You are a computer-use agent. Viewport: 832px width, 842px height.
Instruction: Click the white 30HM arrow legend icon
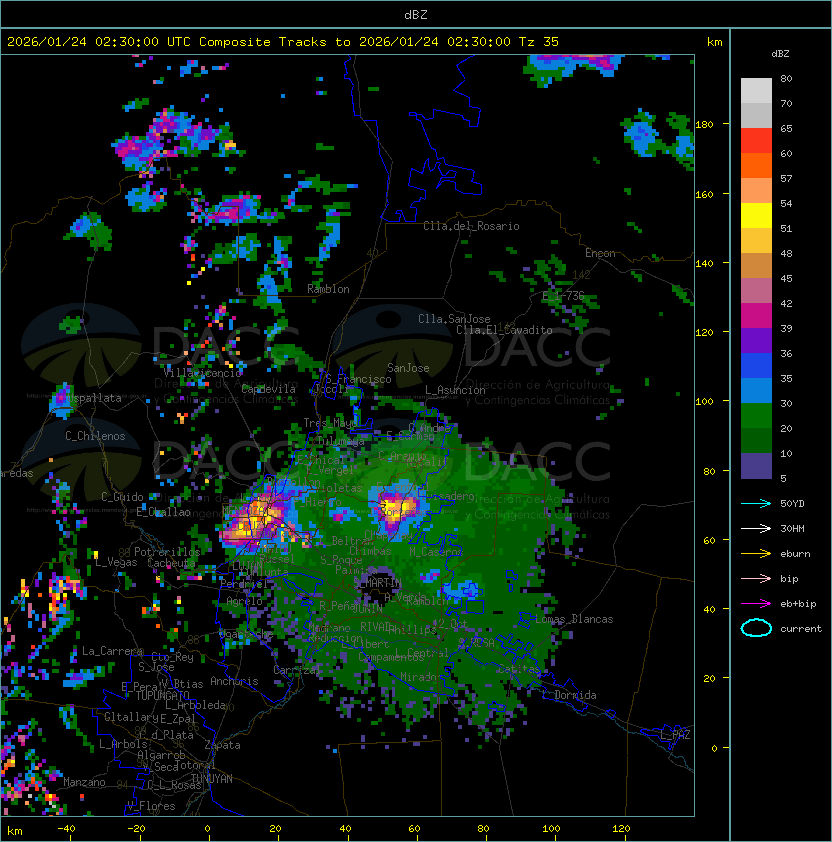[x=756, y=528]
